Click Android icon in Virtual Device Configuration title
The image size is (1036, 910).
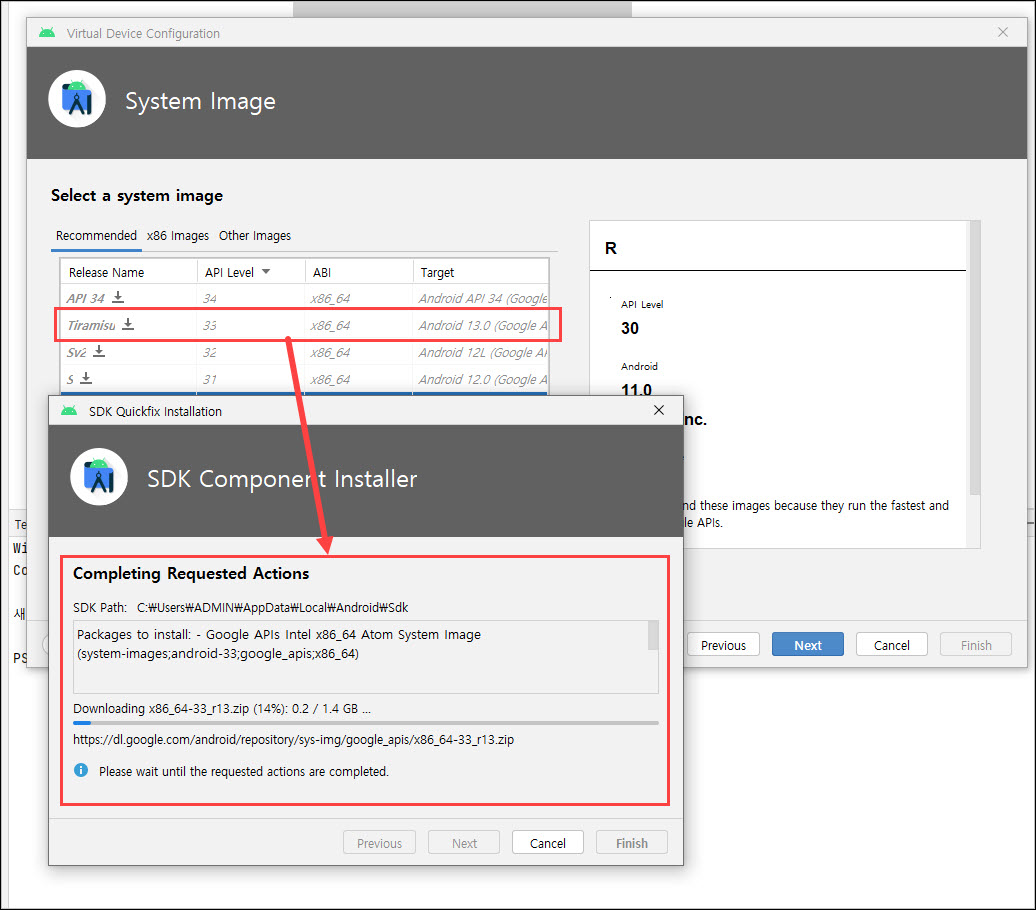tap(47, 32)
